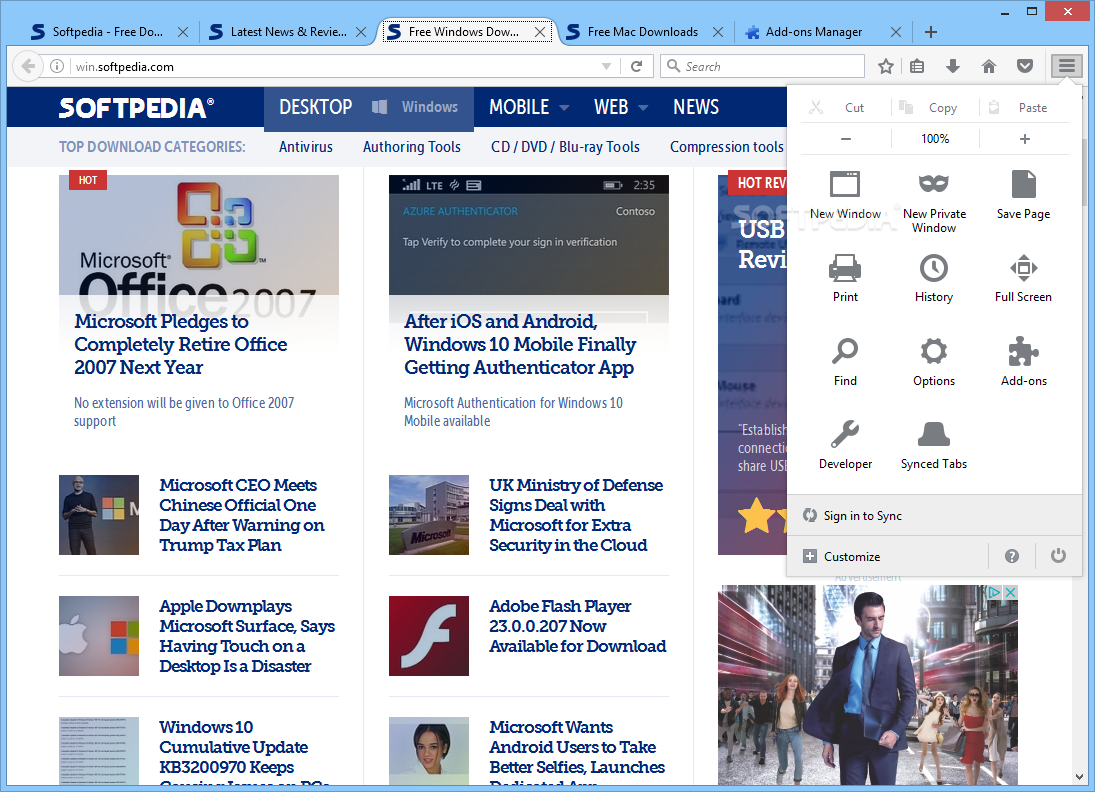Expand URL bar history dropdown
This screenshot has height=792, width=1095.
click(x=606, y=66)
